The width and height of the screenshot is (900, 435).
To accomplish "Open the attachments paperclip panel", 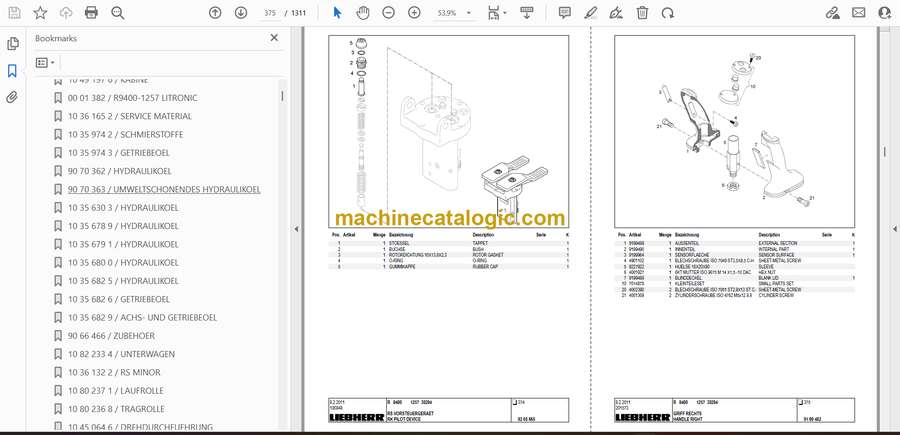I will point(12,97).
